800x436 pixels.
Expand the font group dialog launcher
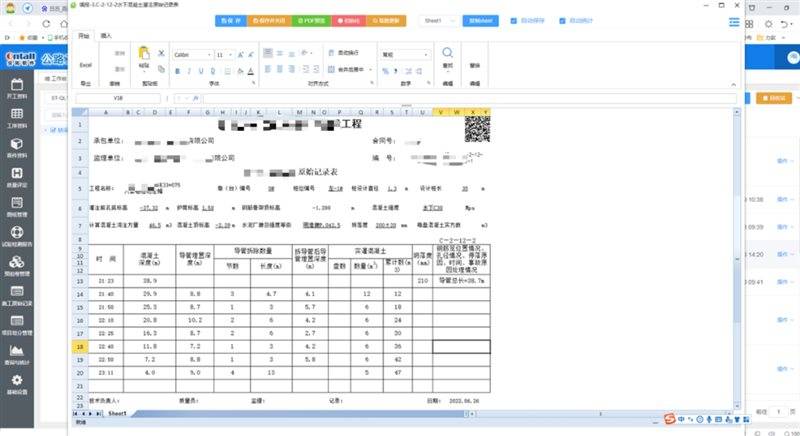click(254, 83)
